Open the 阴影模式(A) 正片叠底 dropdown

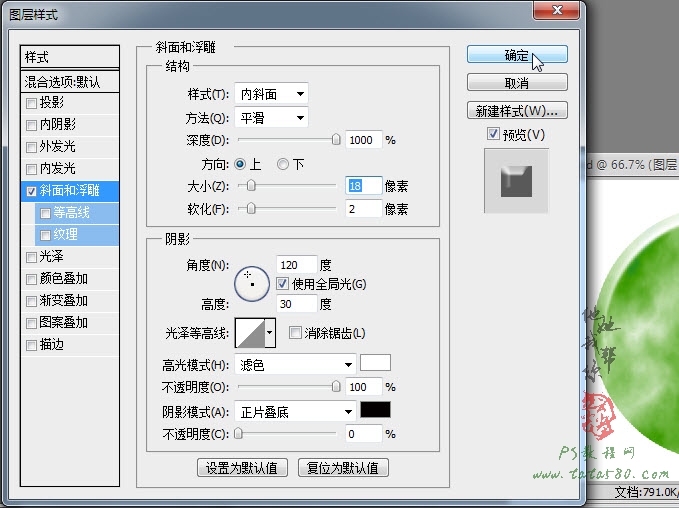coord(295,412)
